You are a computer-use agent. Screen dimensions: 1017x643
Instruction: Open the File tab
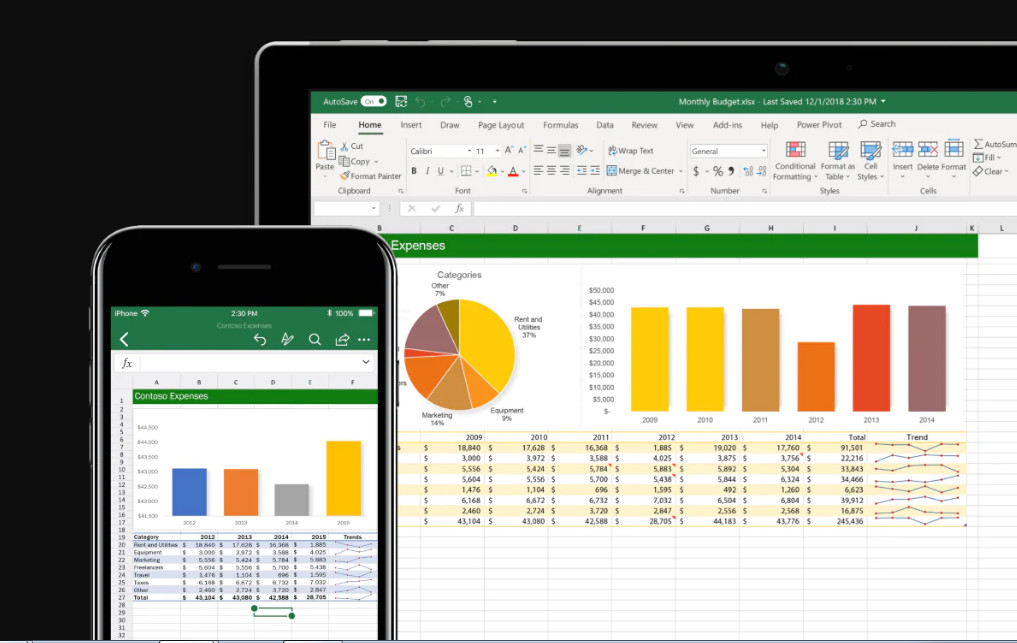(x=329, y=125)
